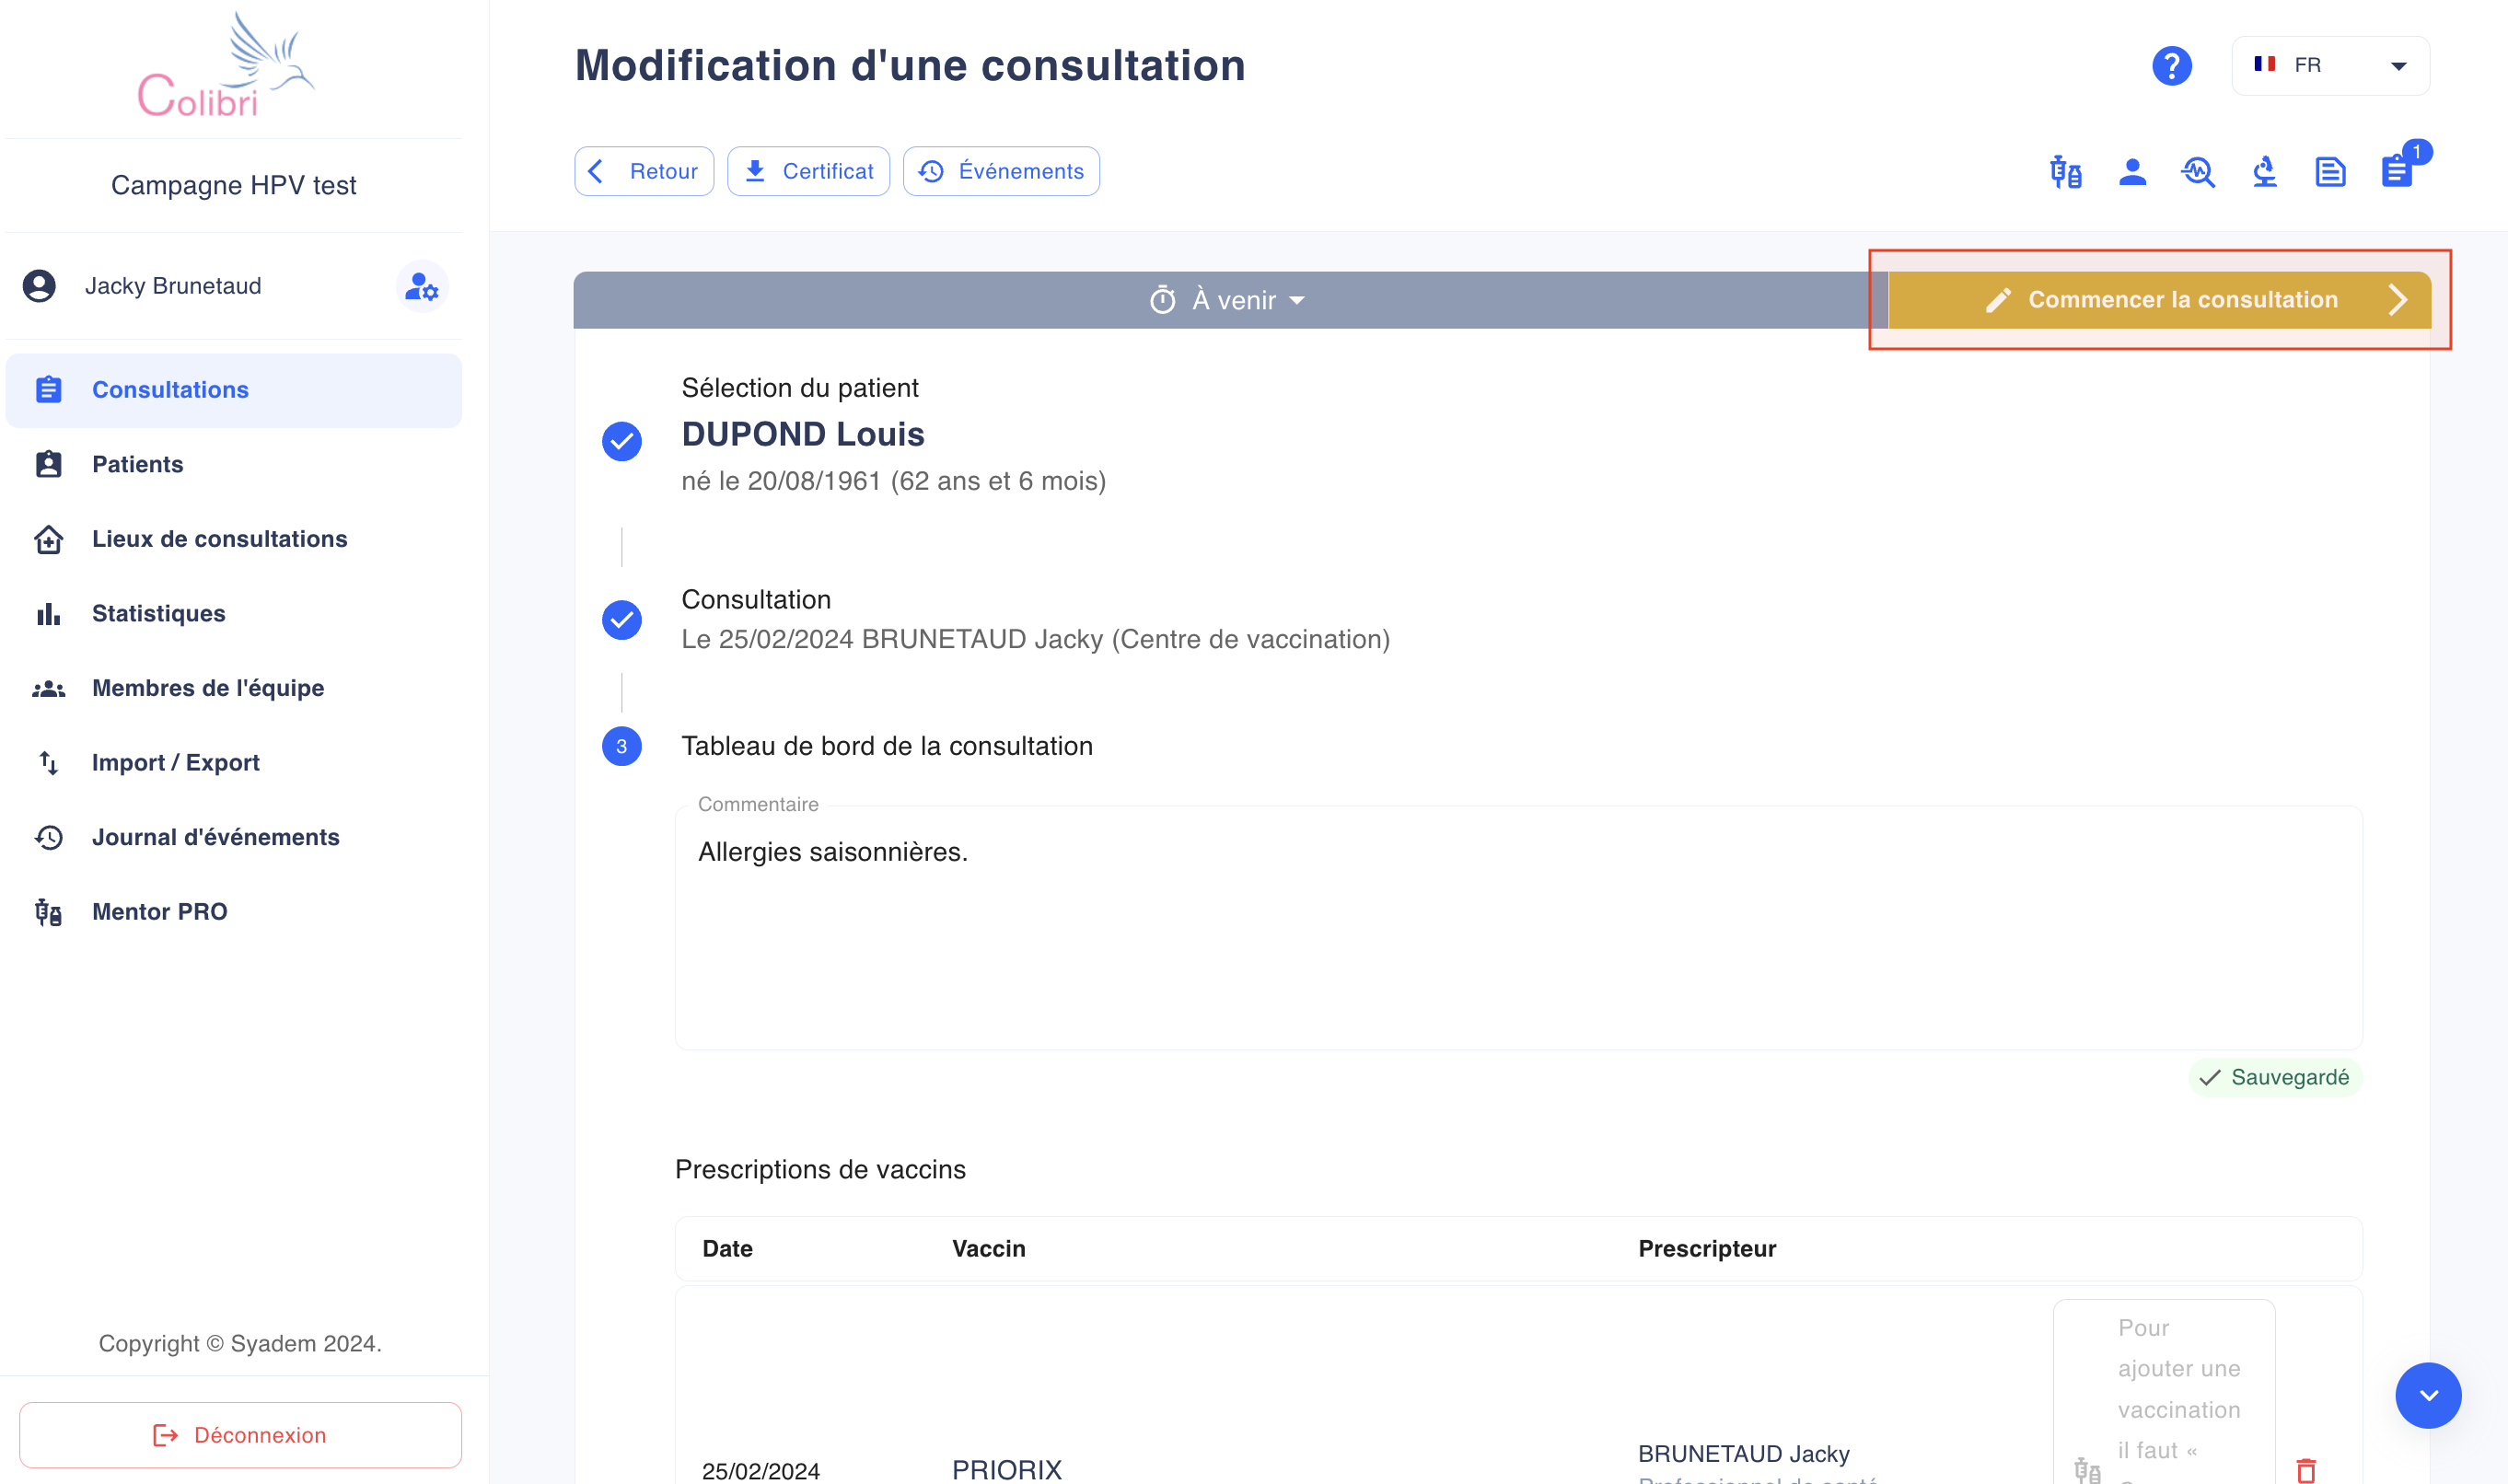Open the clipboard icon with notification badge
The height and width of the screenshot is (1484, 2508).
coord(2397,172)
